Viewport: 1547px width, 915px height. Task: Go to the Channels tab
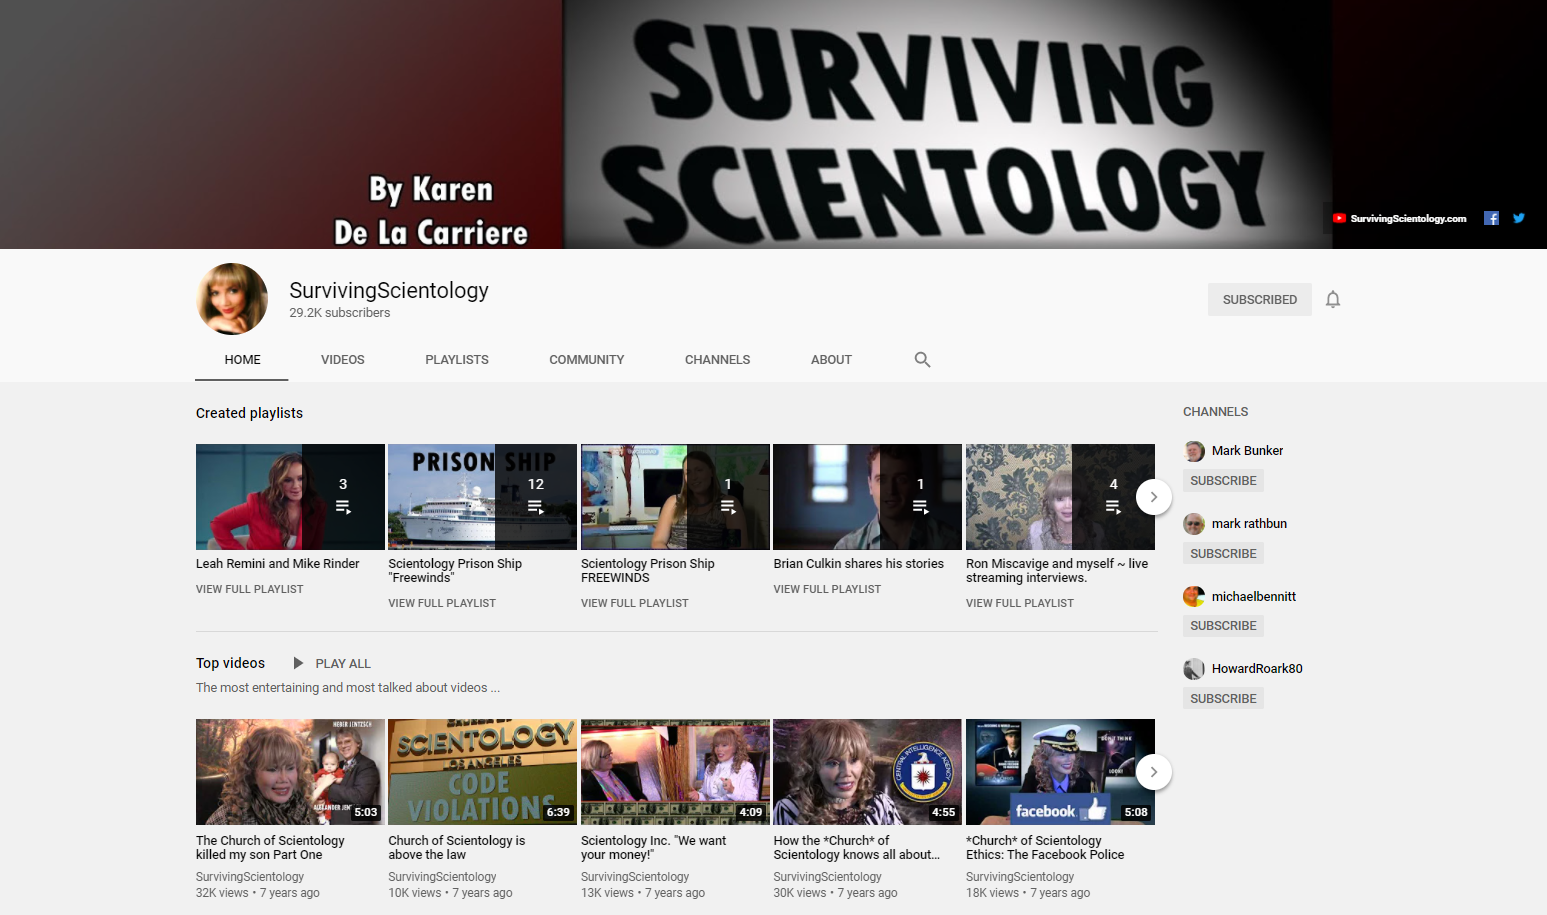coord(717,360)
